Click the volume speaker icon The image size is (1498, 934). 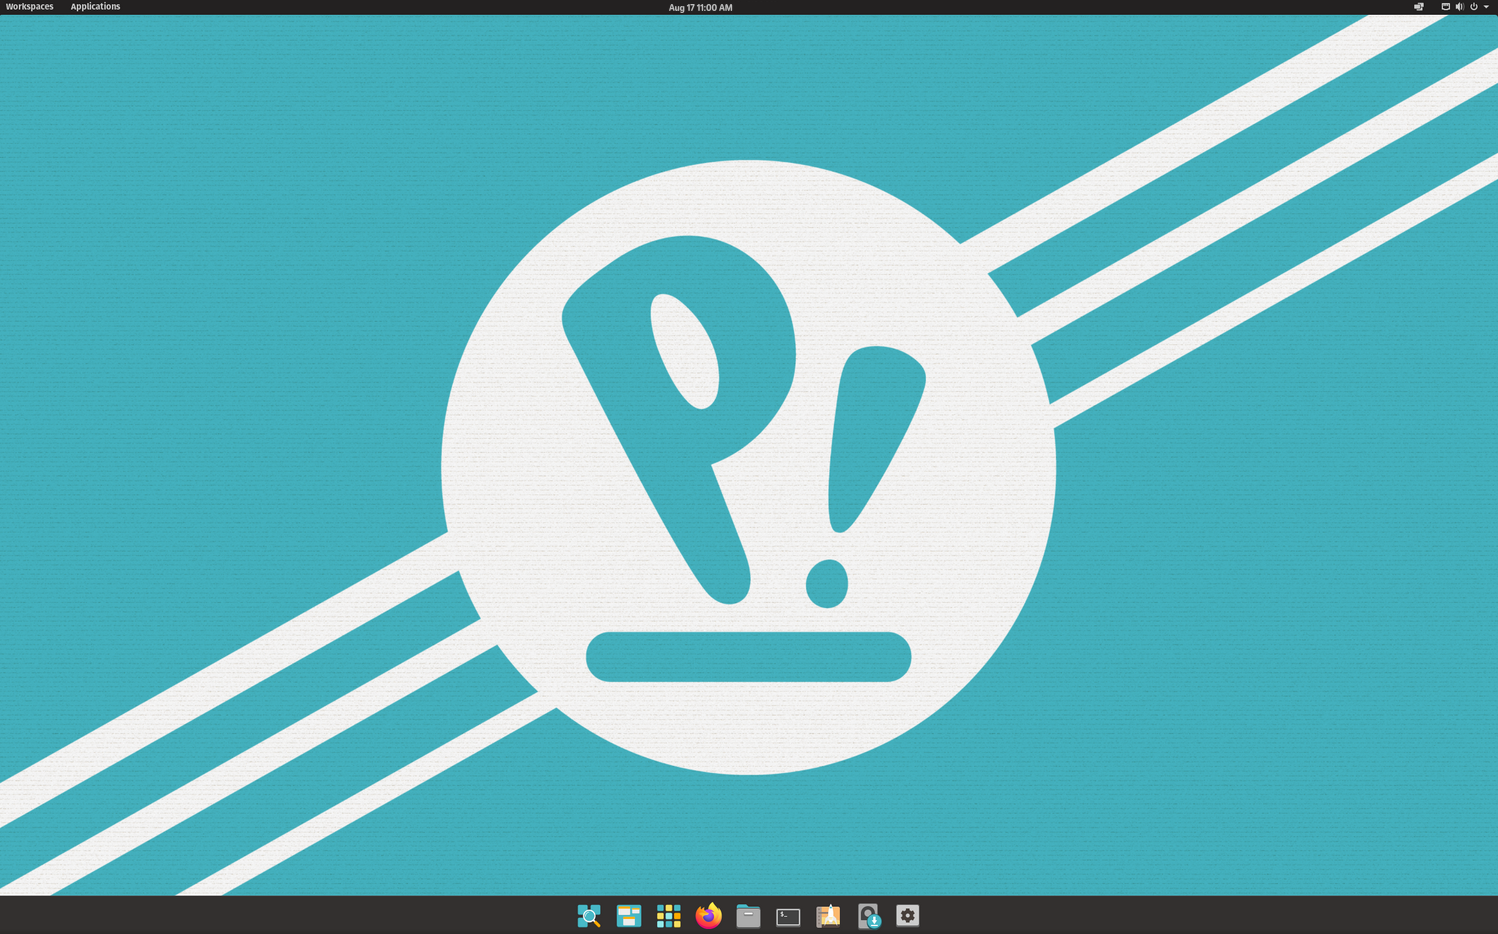(x=1459, y=7)
